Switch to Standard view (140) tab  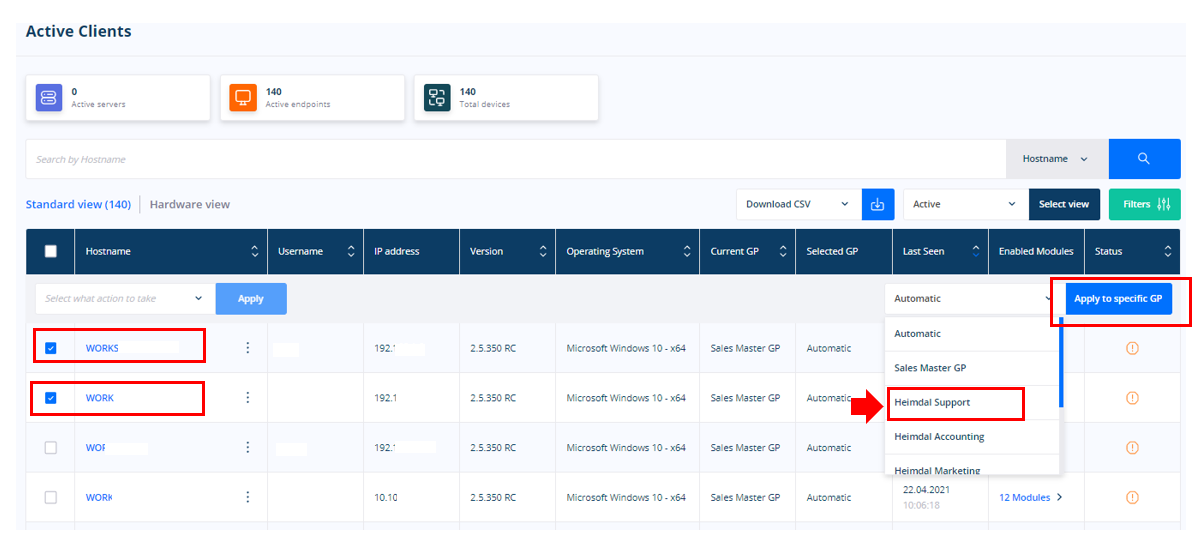tap(79, 204)
